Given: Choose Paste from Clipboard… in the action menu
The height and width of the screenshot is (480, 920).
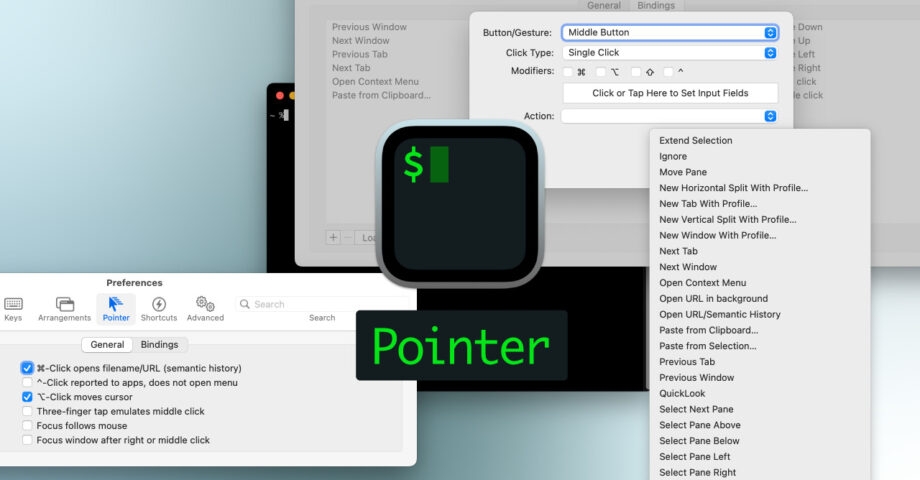Looking at the screenshot, I should 708,330.
